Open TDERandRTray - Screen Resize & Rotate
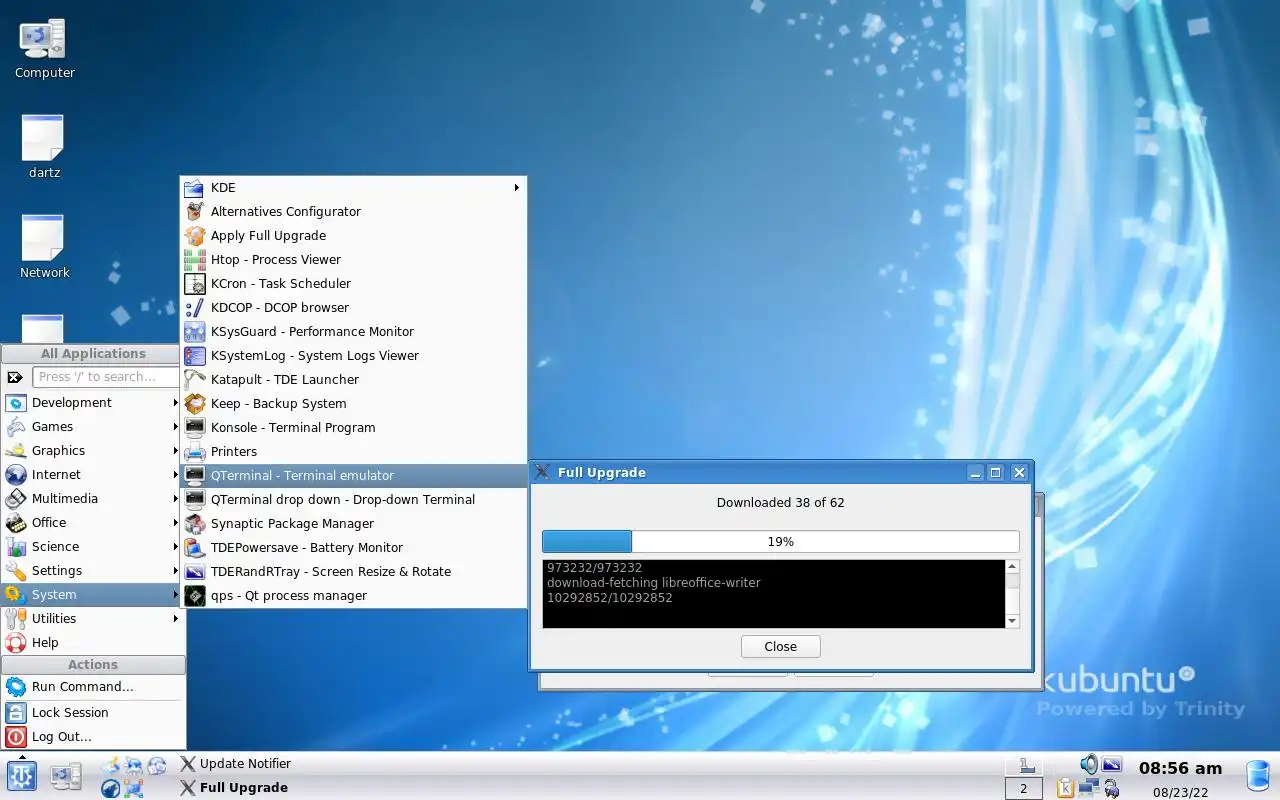Screen dimensions: 1280x800 point(354,572)
